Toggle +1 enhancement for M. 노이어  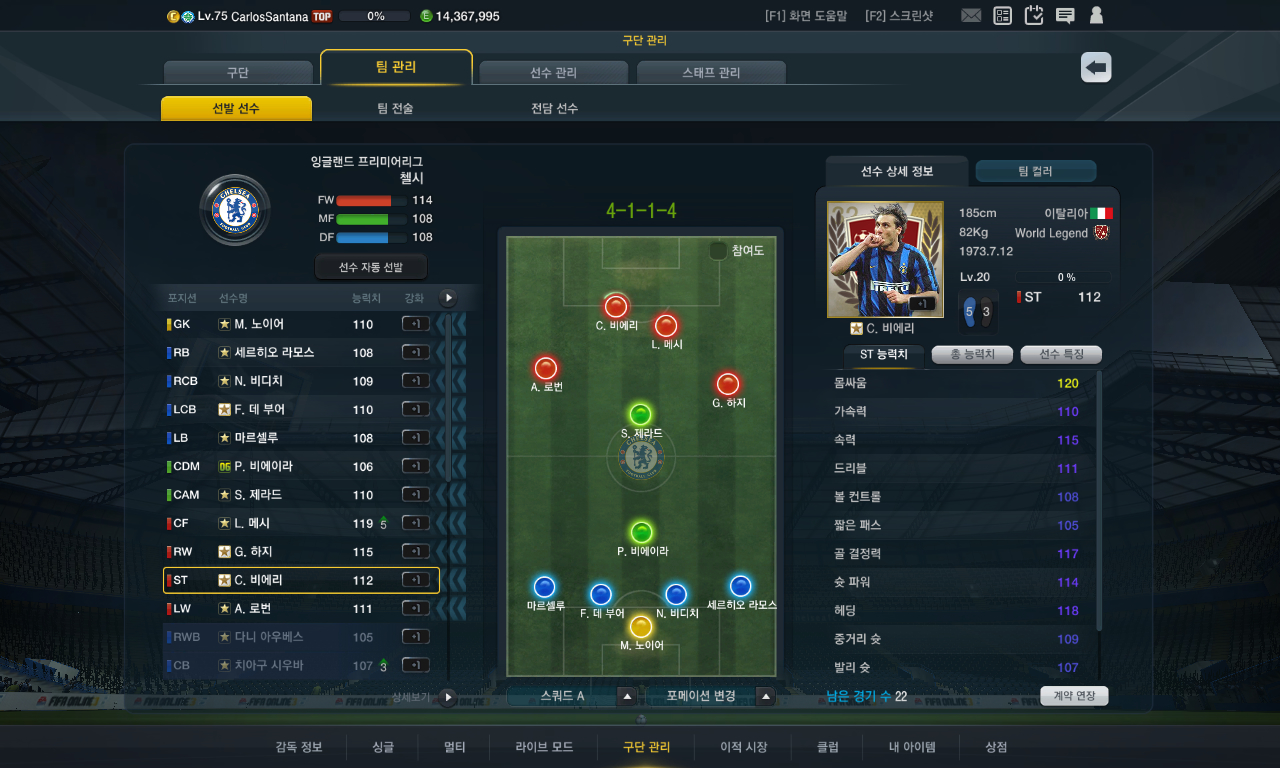point(415,324)
